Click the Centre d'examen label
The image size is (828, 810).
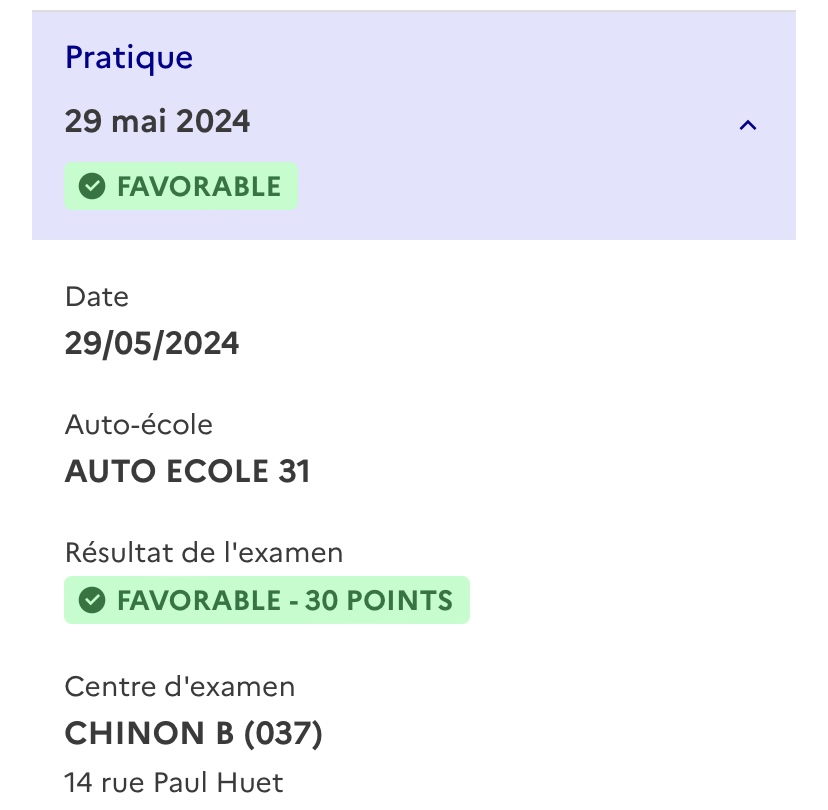point(180,687)
